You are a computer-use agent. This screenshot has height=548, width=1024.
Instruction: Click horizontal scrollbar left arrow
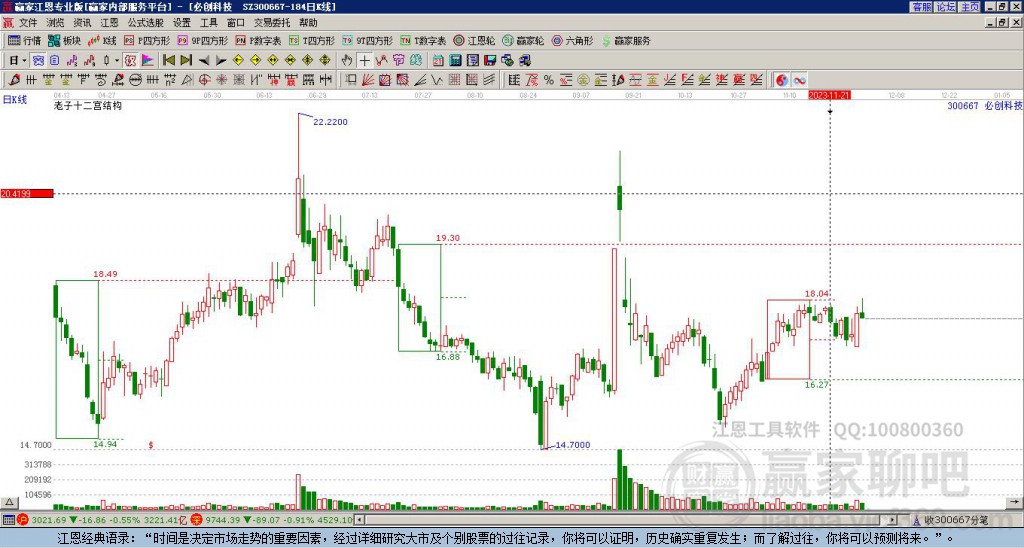pos(358,520)
